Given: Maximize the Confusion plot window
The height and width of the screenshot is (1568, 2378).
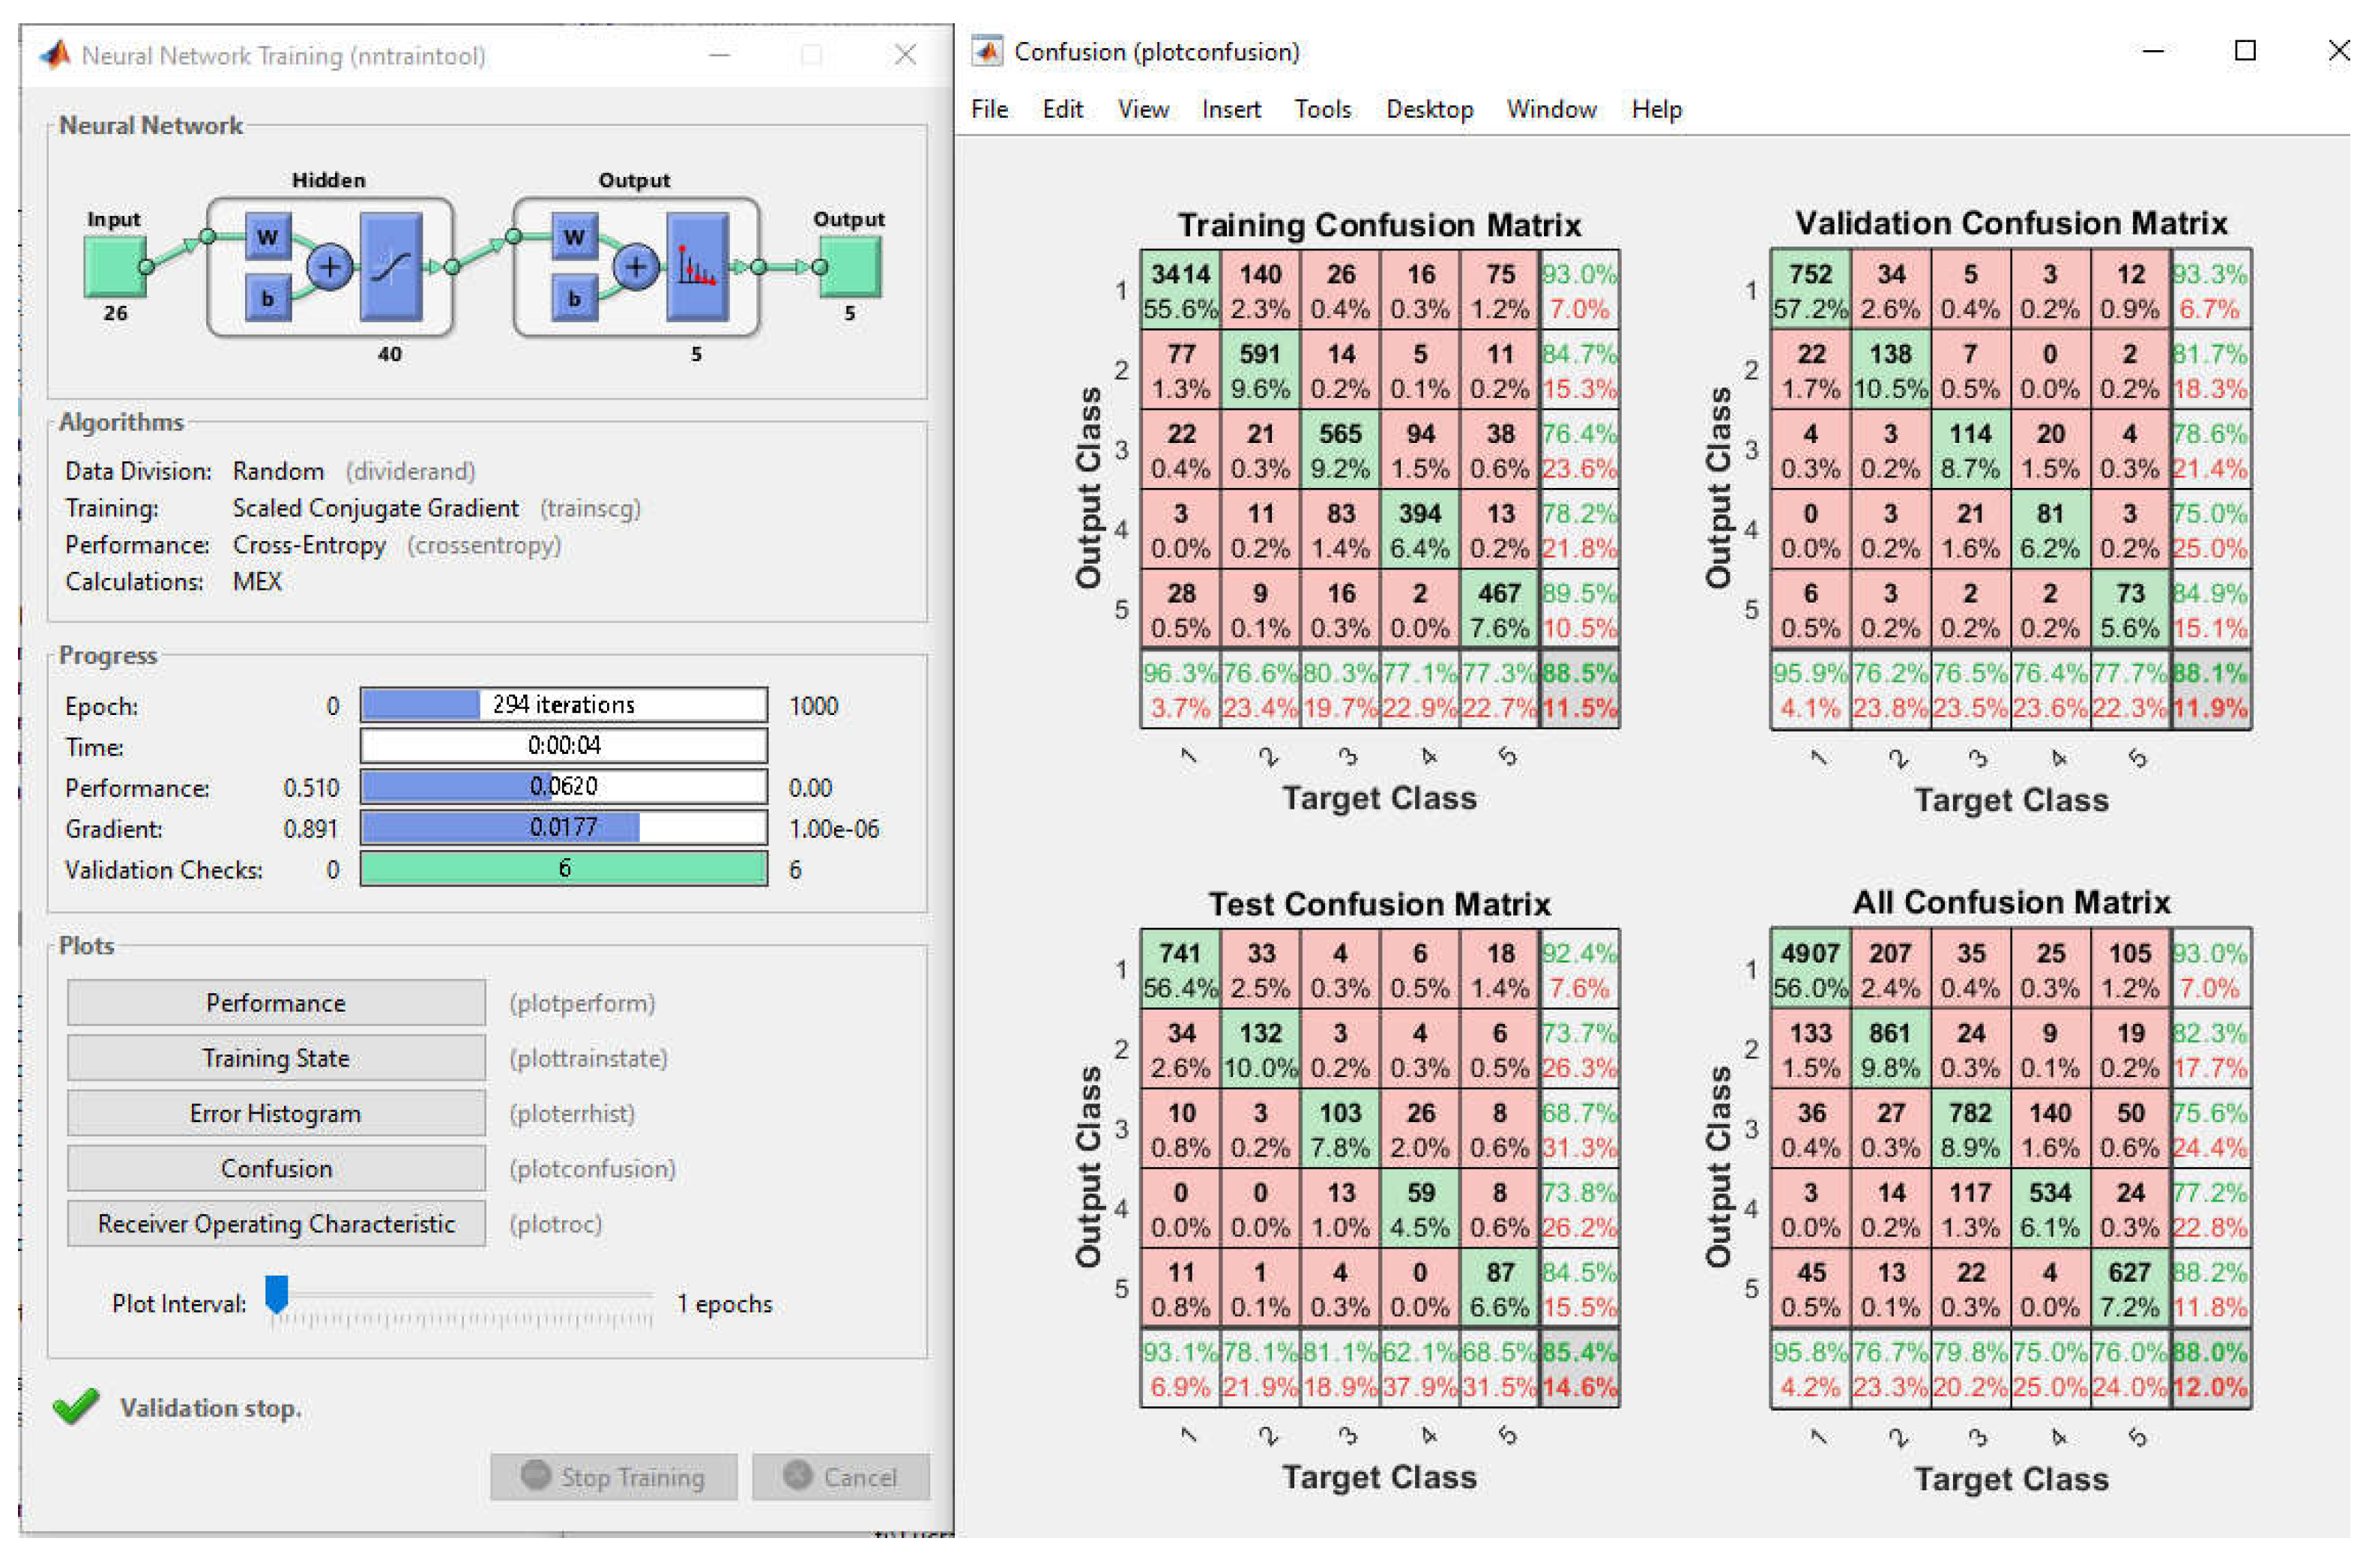Looking at the screenshot, I should coord(2244,51).
